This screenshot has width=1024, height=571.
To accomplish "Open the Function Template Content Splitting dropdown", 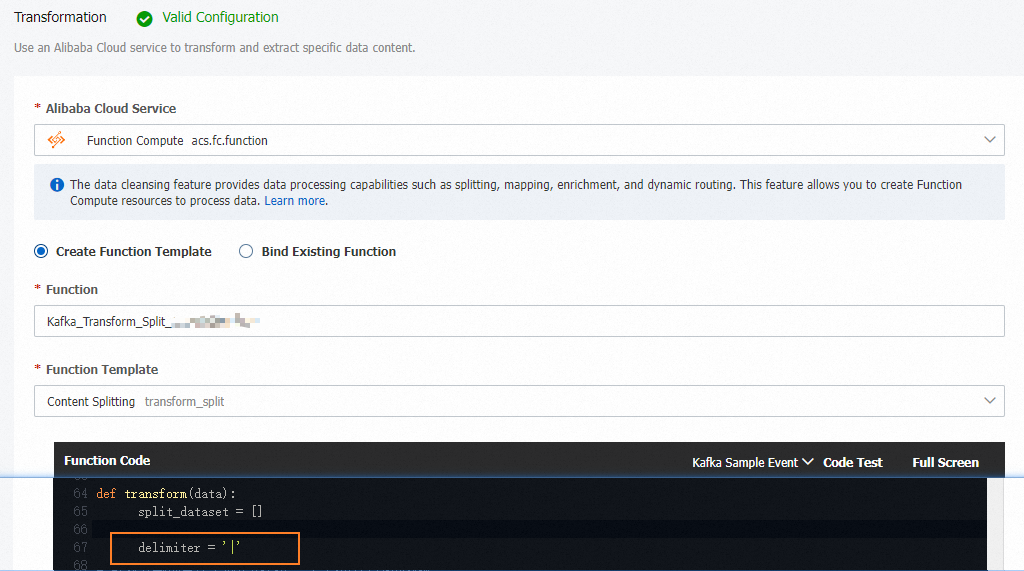I will click(x=519, y=401).
